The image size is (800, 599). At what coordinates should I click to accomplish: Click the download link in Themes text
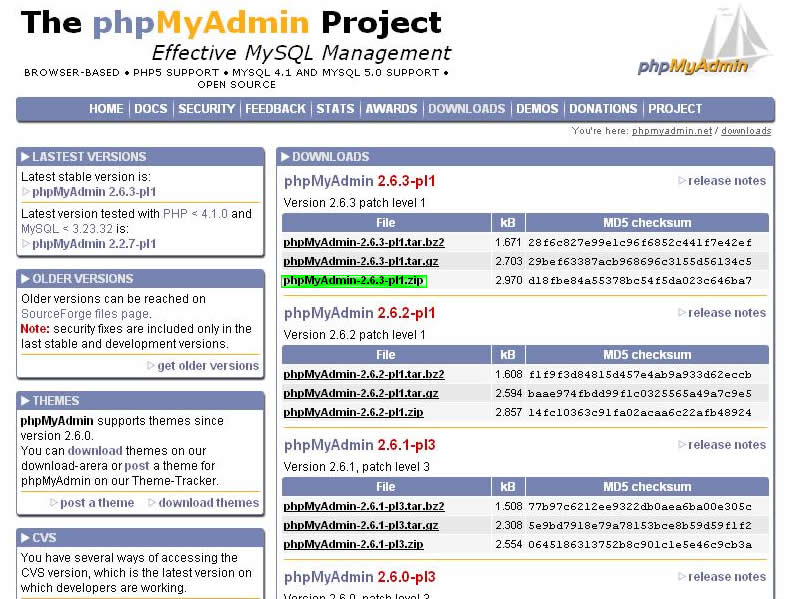coord(95,451)
